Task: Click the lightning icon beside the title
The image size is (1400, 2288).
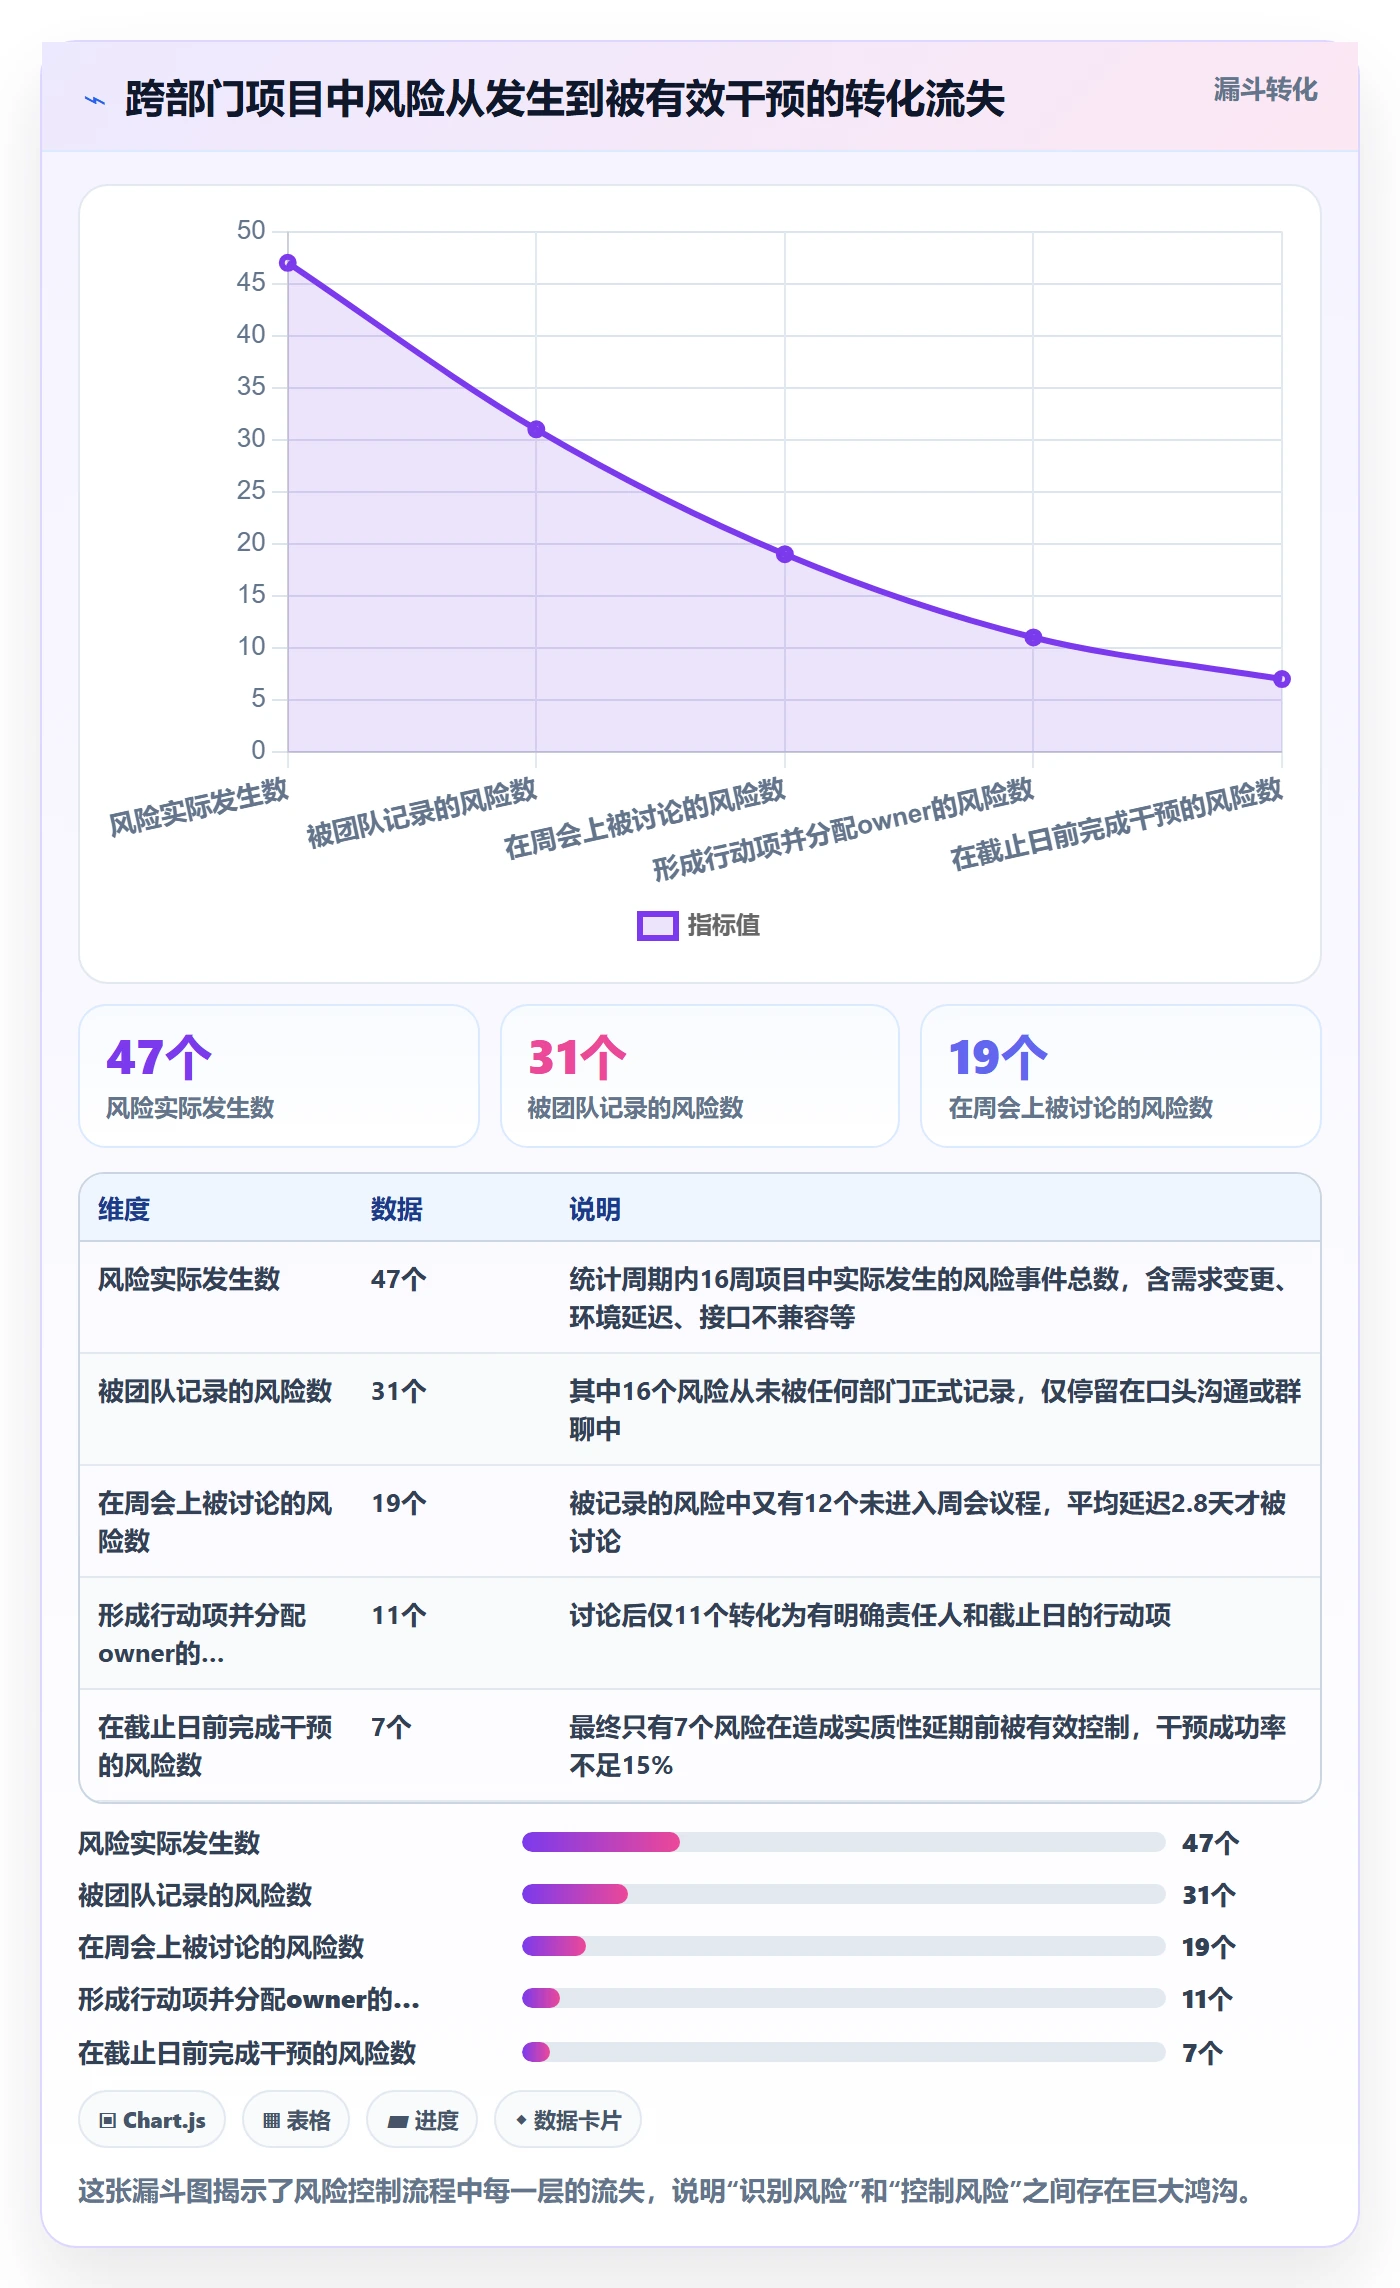Action: click(95, 100)
